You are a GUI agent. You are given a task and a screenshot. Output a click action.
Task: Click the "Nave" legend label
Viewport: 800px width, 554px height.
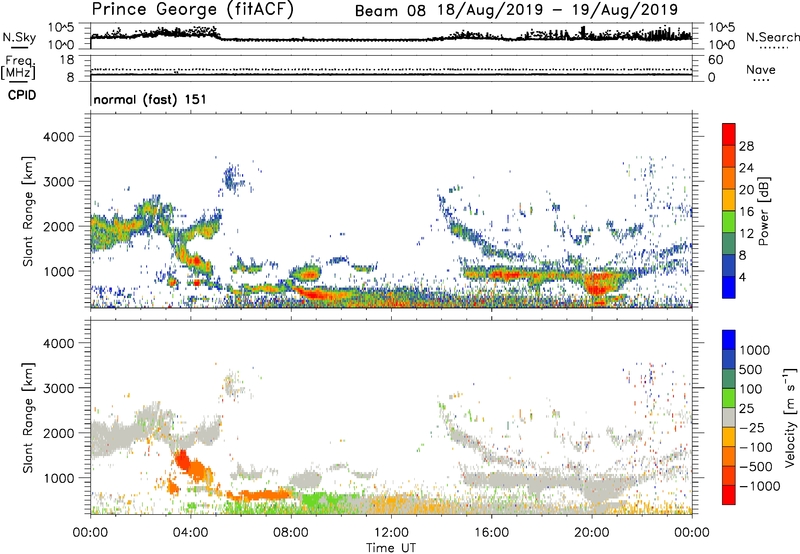tap(760, 70)
